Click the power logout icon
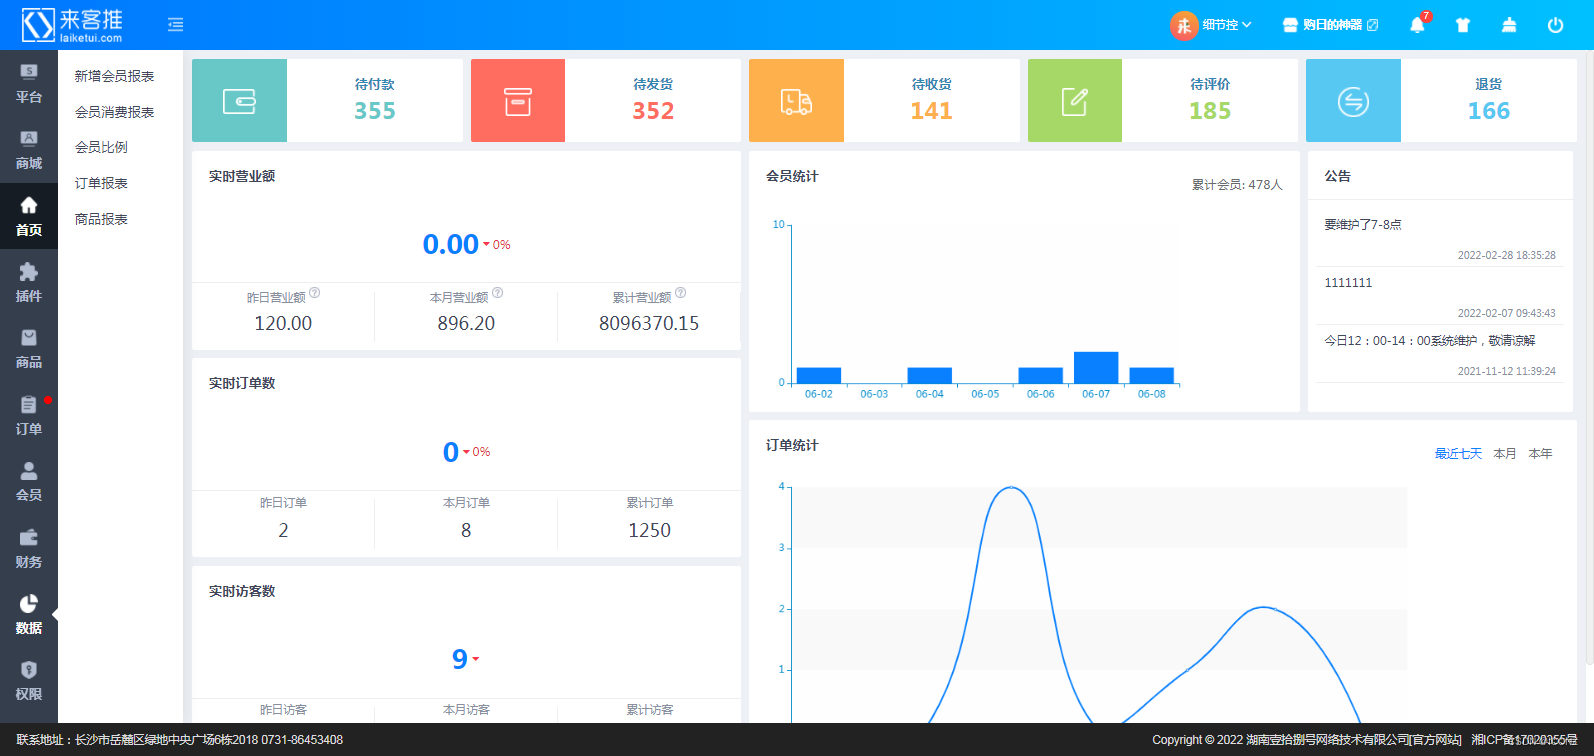The width and height of the screenshot is (1594, 756). tap(1555, 25)
